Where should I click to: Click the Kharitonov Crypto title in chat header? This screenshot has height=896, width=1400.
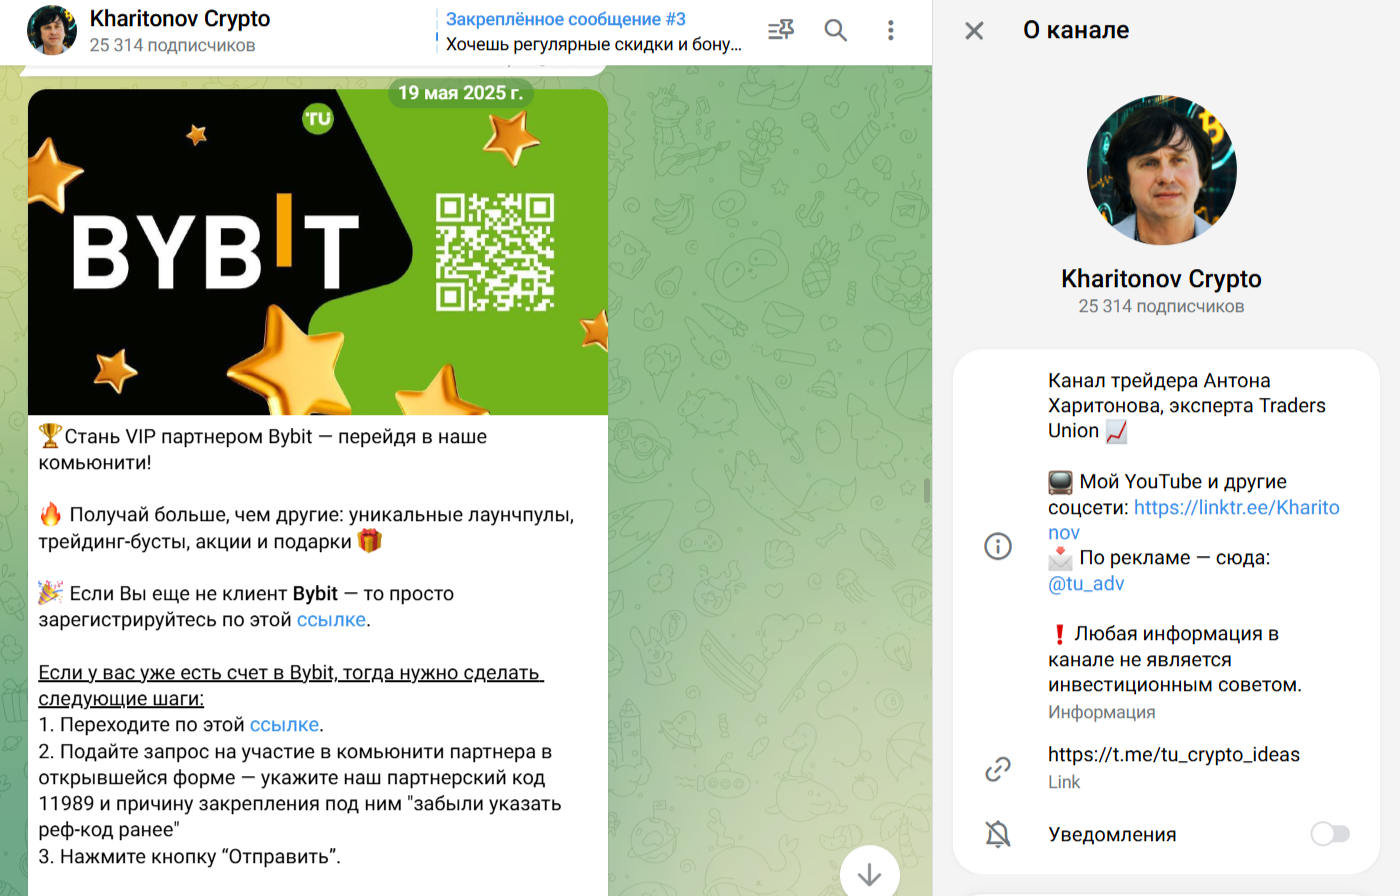(x=180, y=19)
